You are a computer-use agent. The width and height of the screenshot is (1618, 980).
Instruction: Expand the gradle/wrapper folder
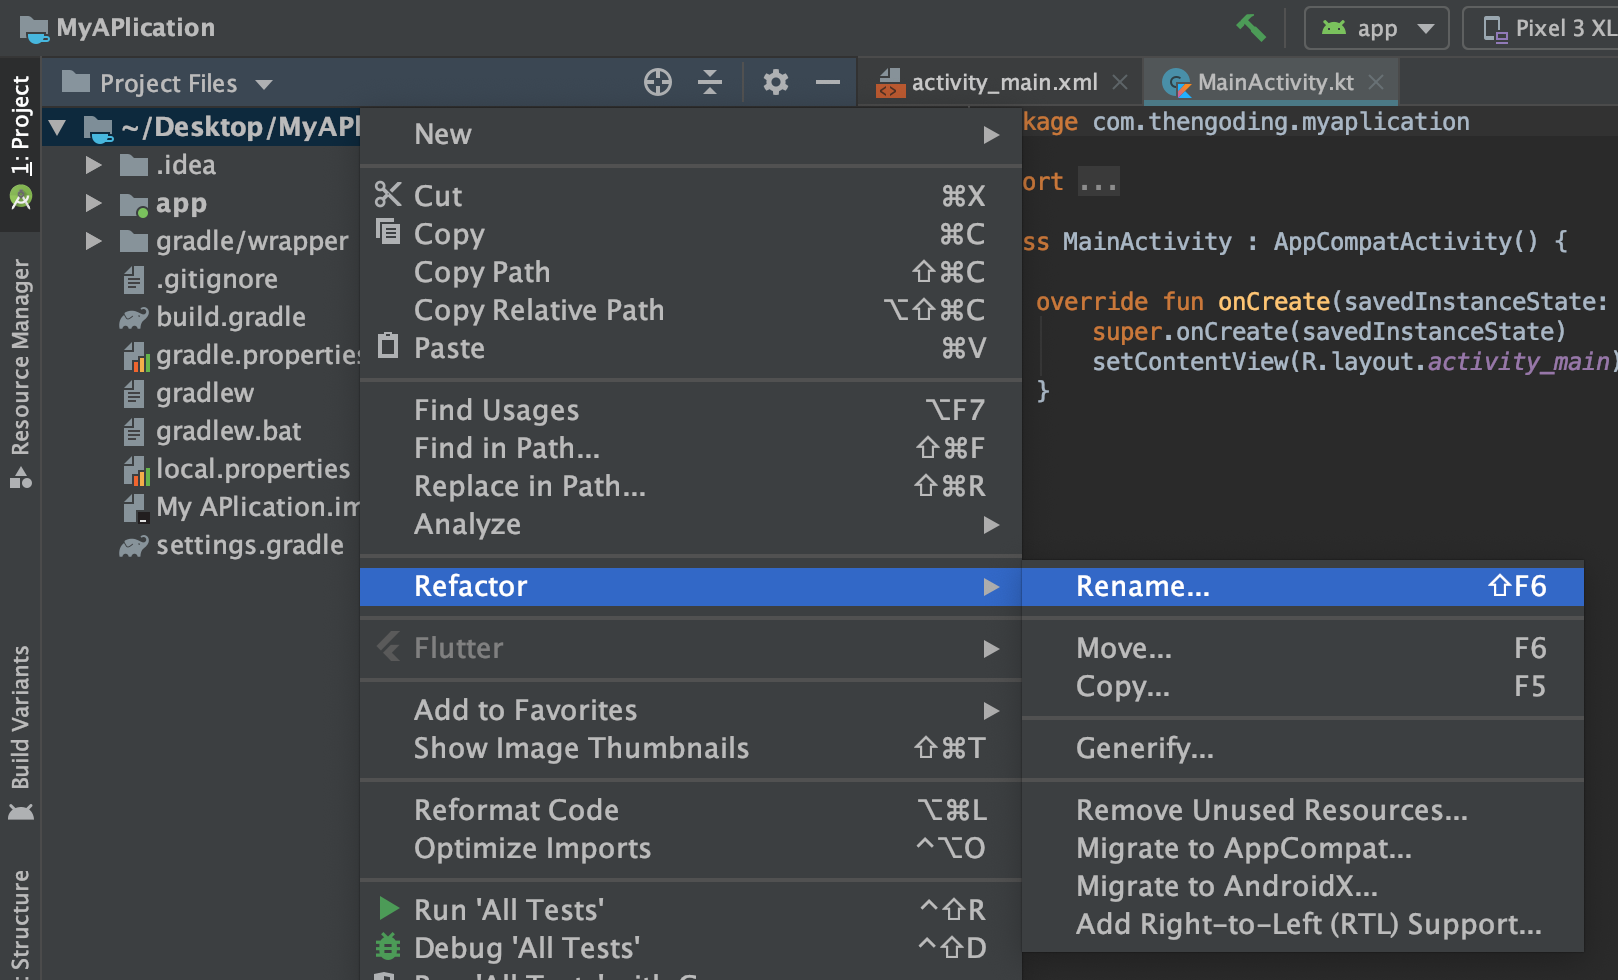[94, 241]
